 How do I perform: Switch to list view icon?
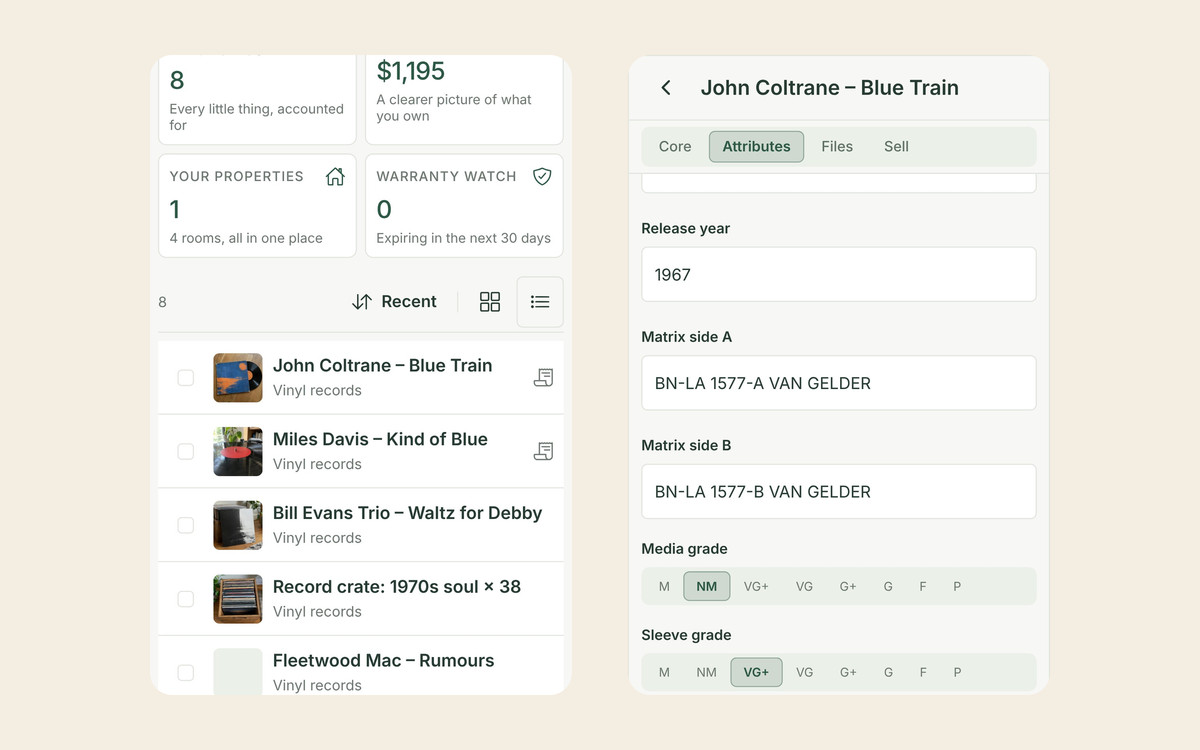click(x=540, y=302)
